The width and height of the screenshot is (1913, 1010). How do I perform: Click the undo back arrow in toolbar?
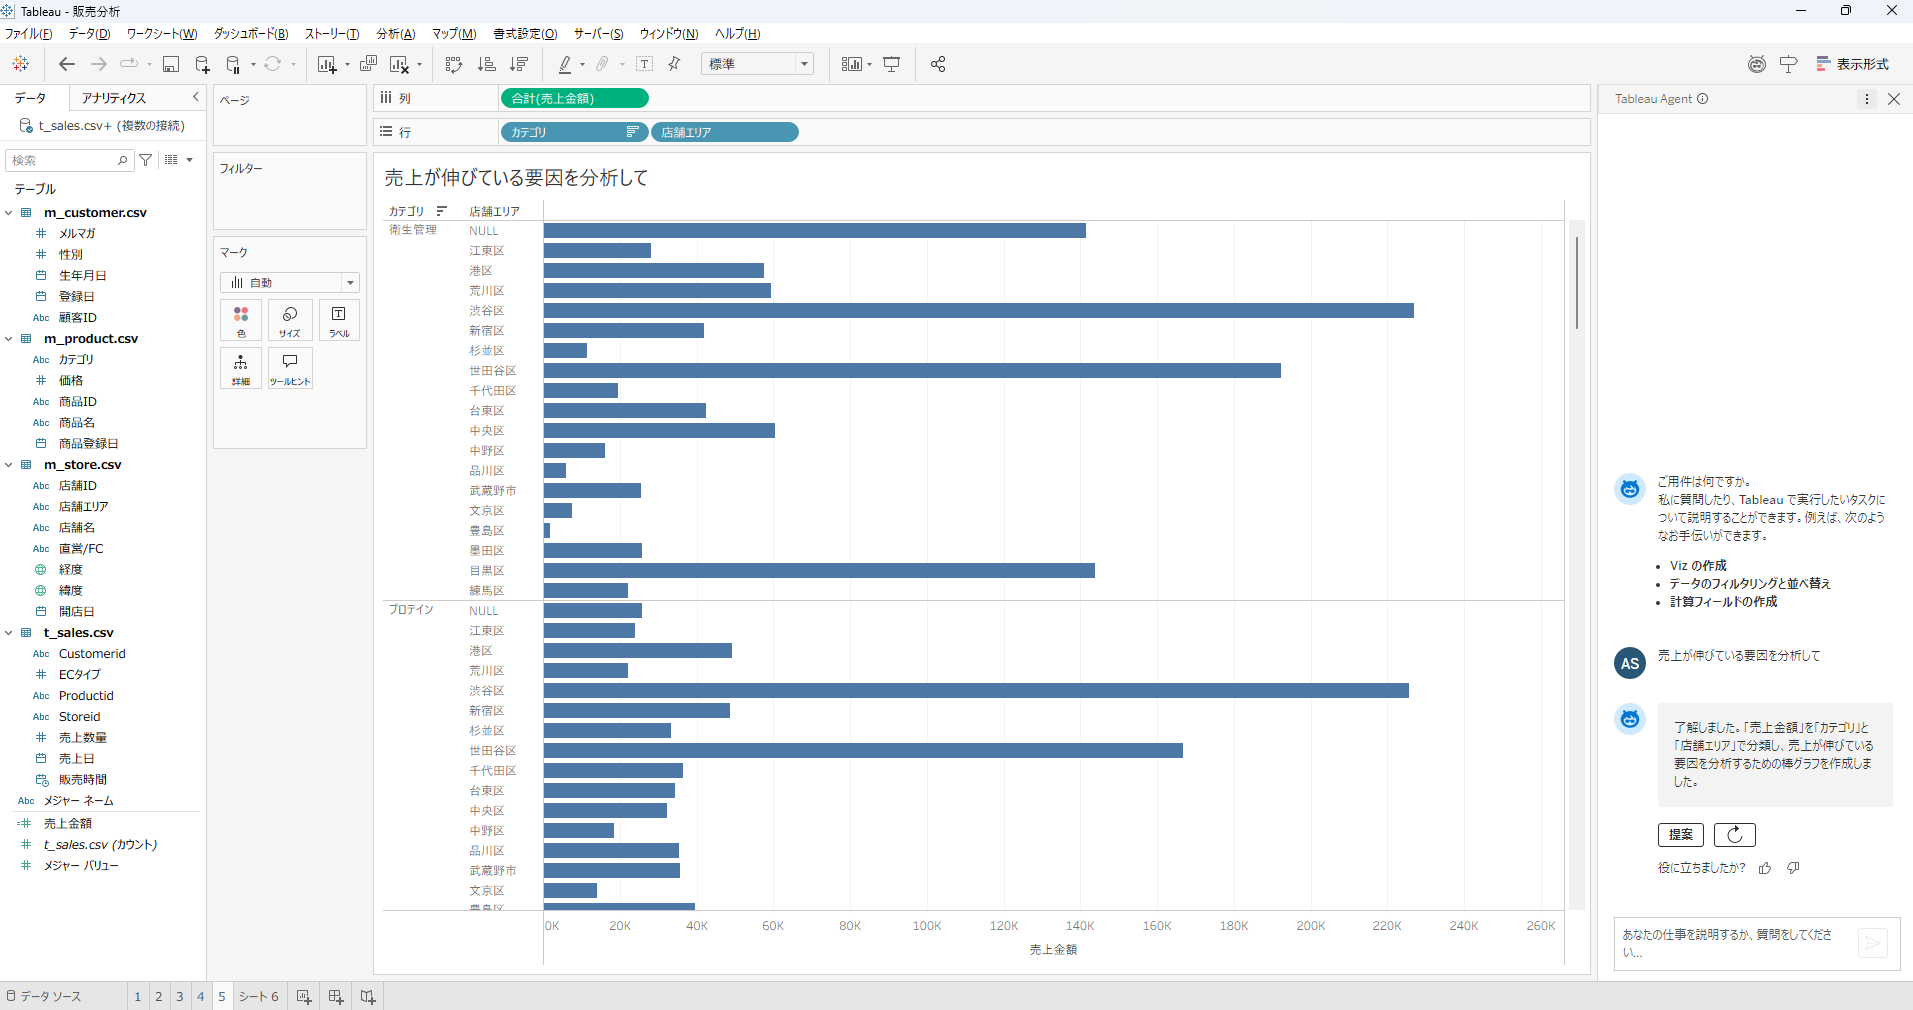[67, 64]
